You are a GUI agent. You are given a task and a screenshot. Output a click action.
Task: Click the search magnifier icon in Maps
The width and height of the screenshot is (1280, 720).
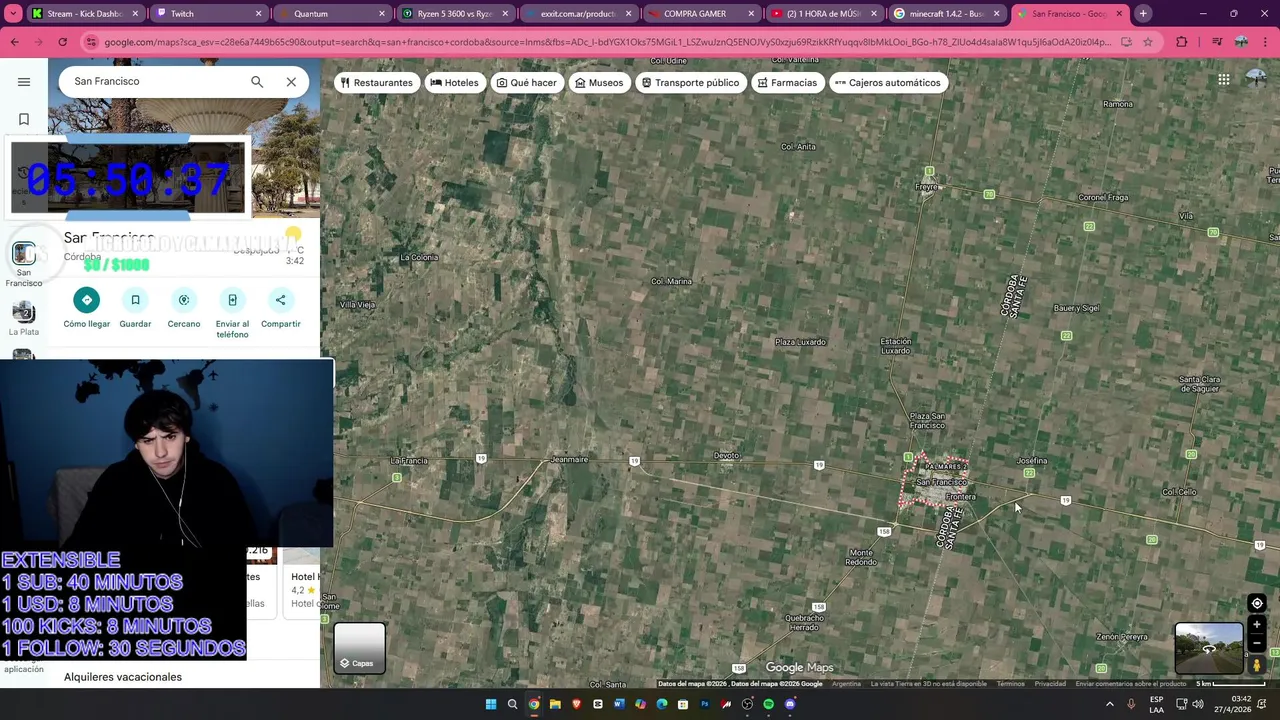(257, 82)
